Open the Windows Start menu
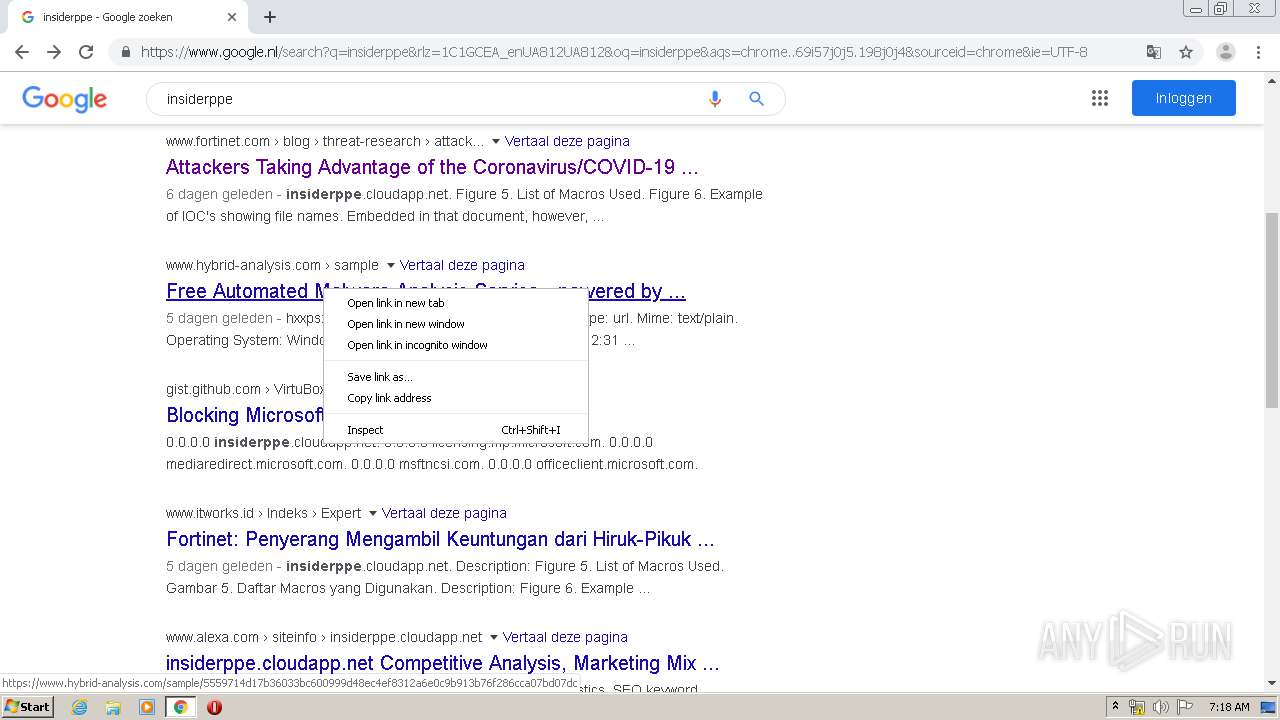The width and height of the screenshot is (1280, 720). 27,706
